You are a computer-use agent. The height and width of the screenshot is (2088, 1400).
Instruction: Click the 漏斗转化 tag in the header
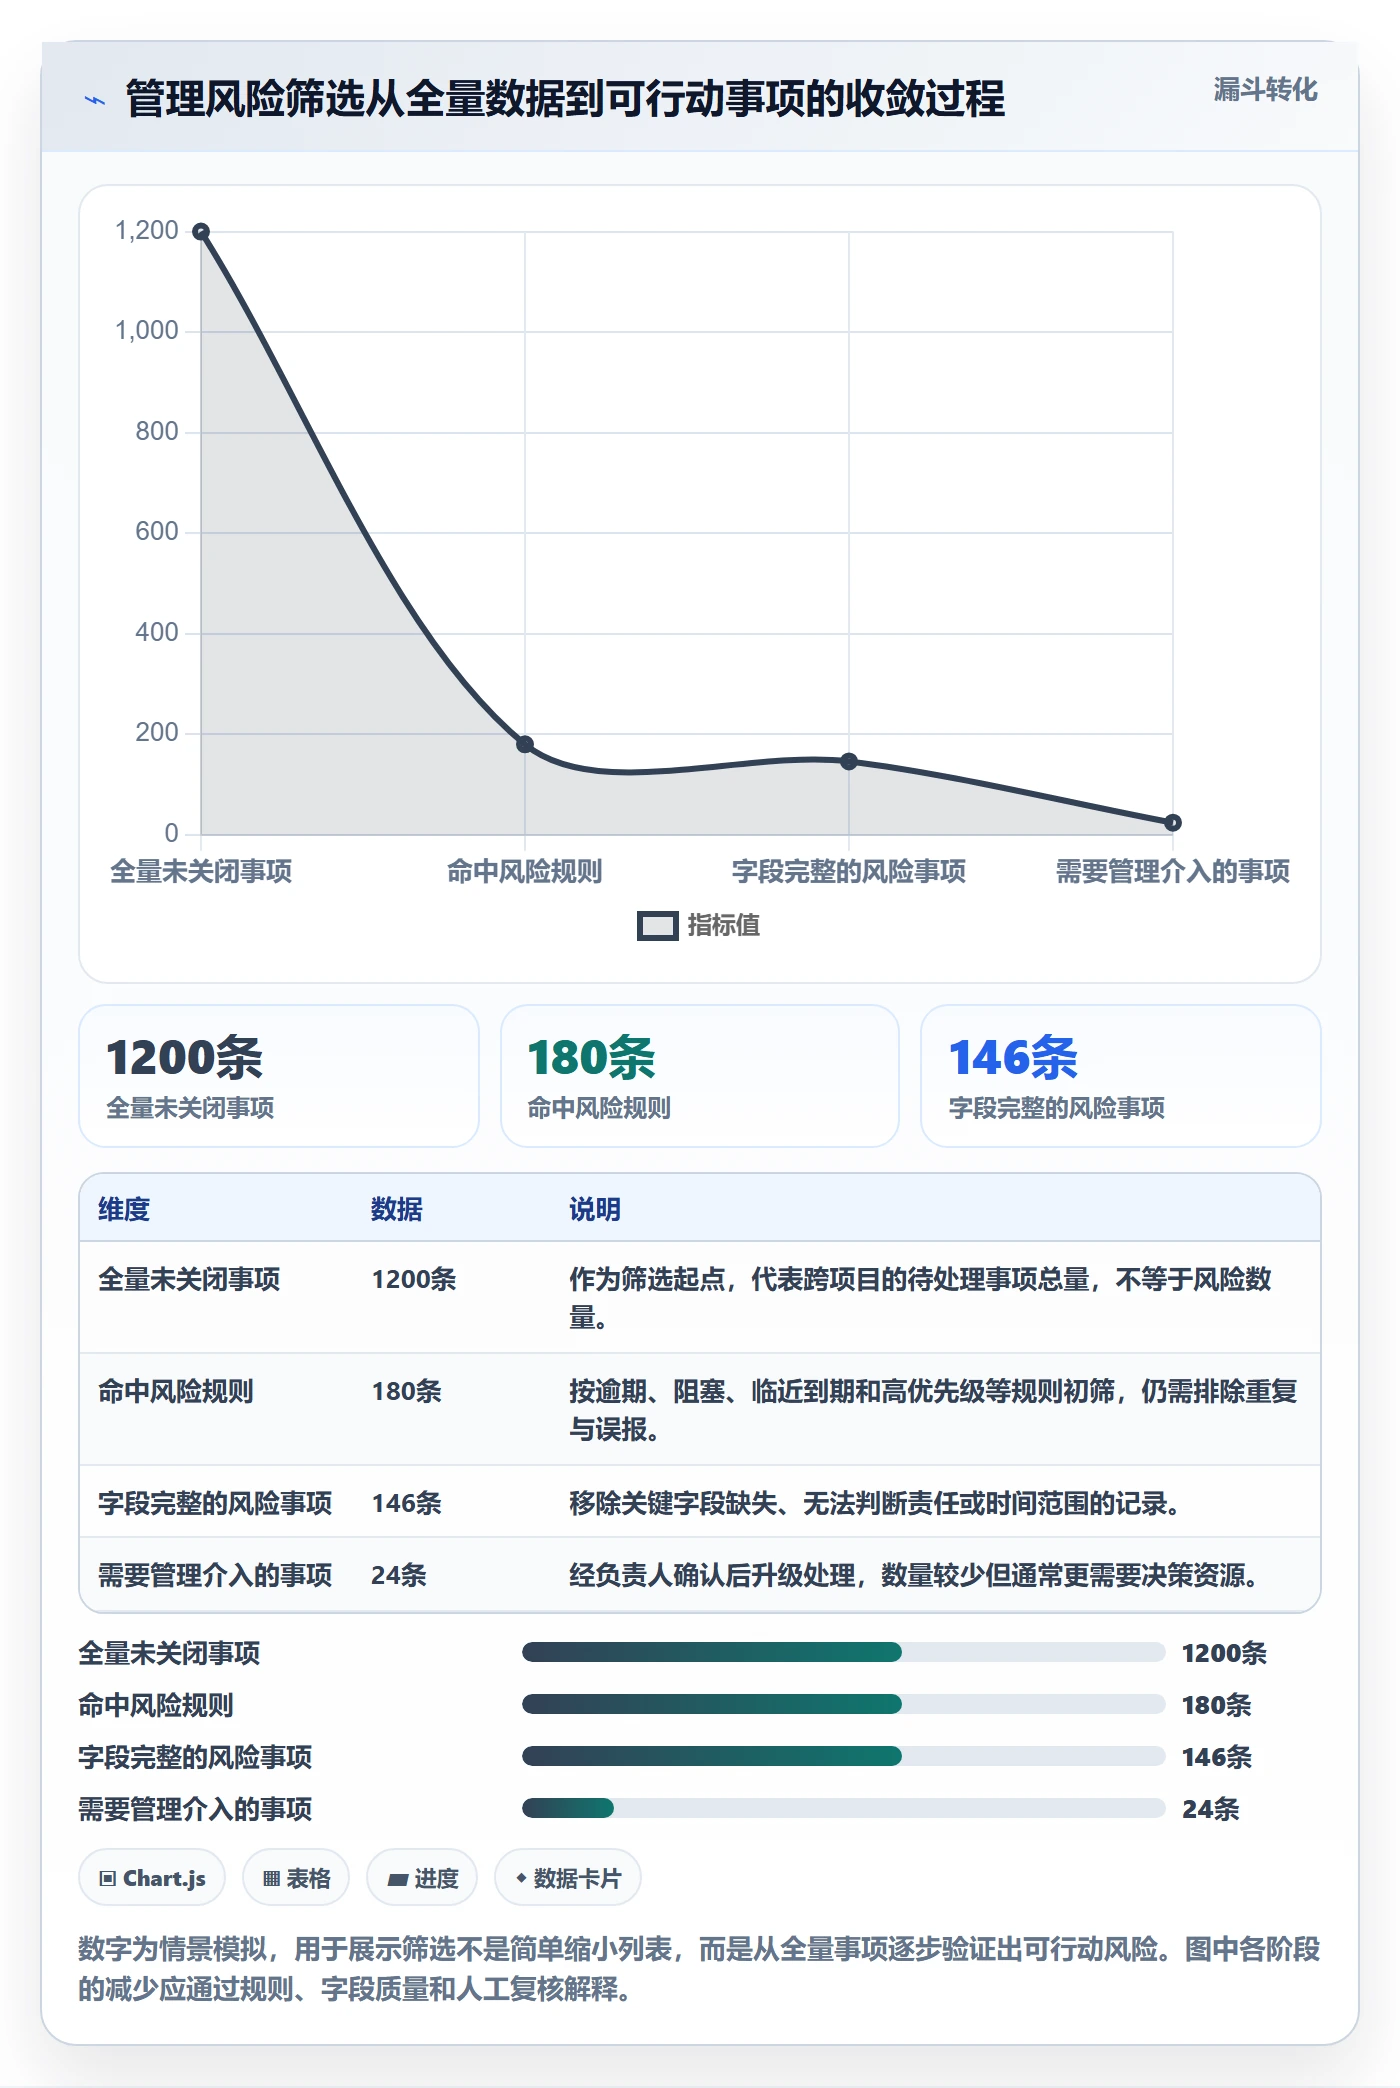pyautogui.click(x=1265, y=90)
